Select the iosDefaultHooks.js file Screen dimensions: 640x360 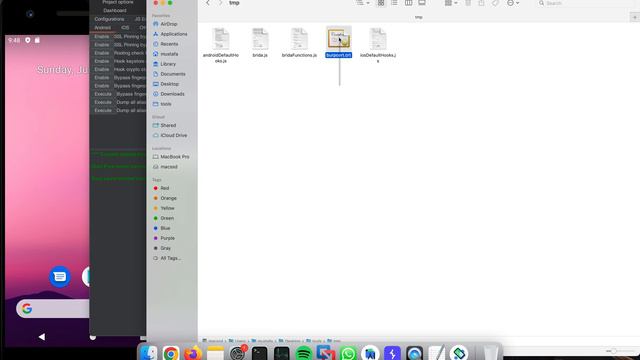[x=378, y=45]
